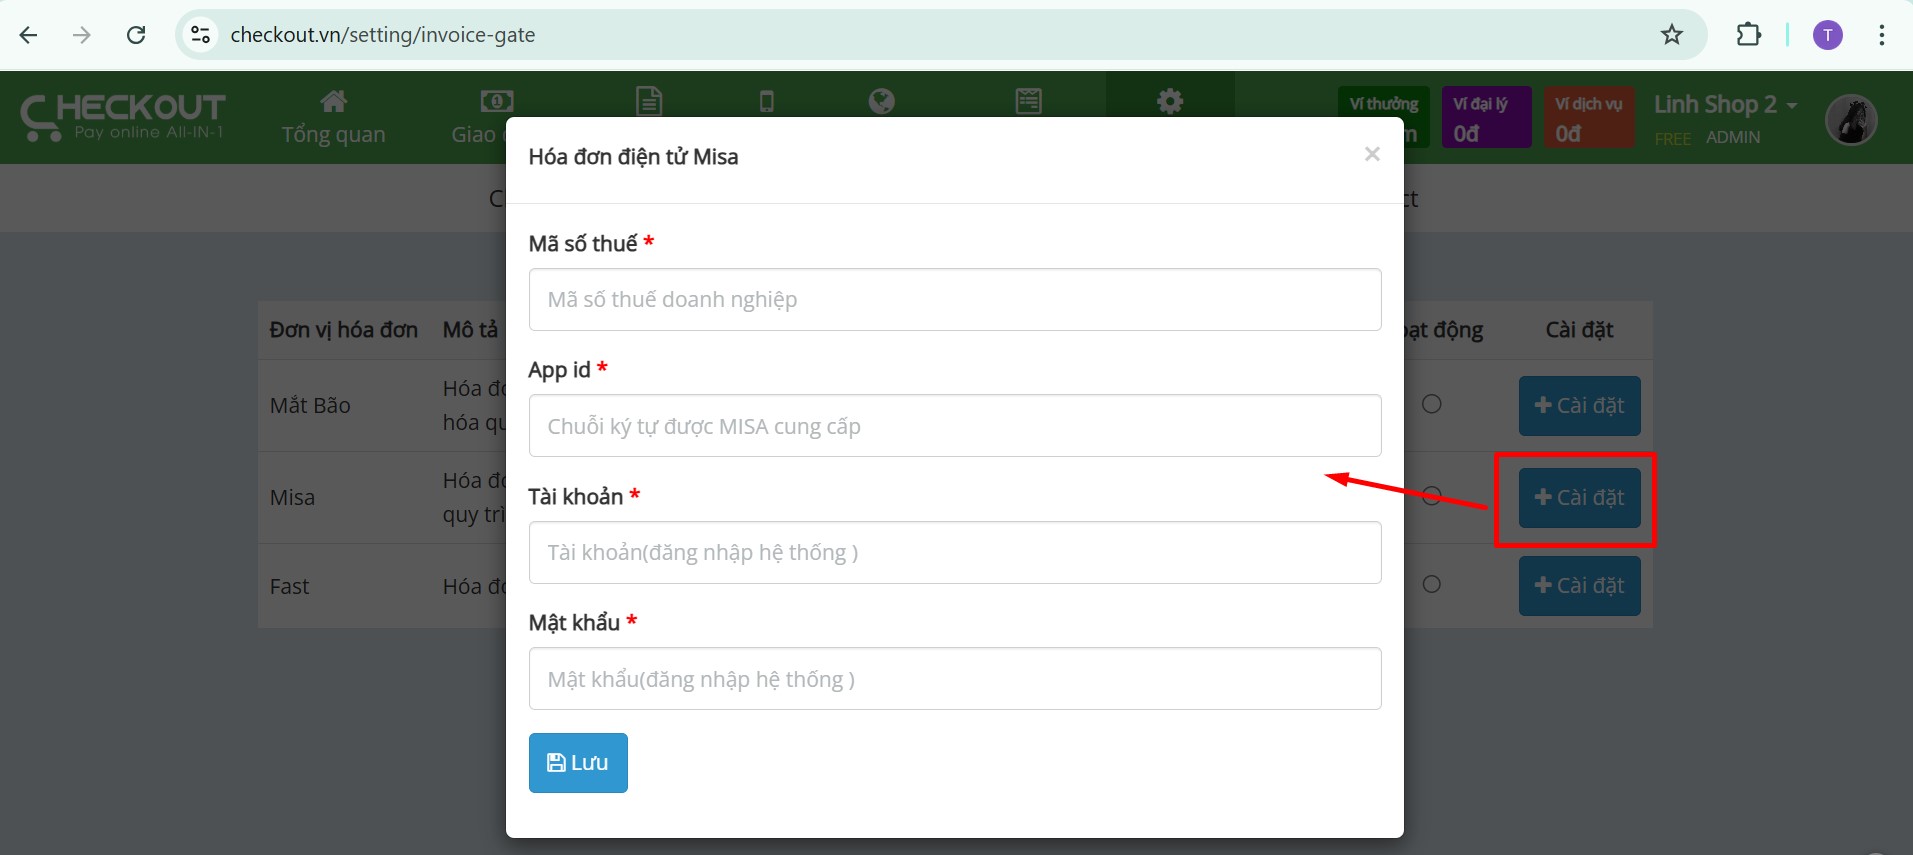Open the Ví dịch vụ wallet tab
The image size is (1913, 855).
[x=1589, y=118]
